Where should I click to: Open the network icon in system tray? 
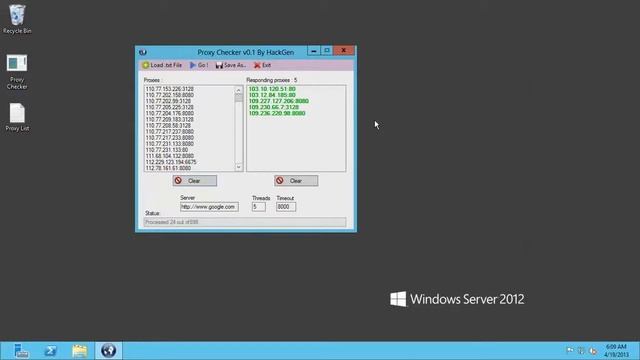click(x=581, y=351)
